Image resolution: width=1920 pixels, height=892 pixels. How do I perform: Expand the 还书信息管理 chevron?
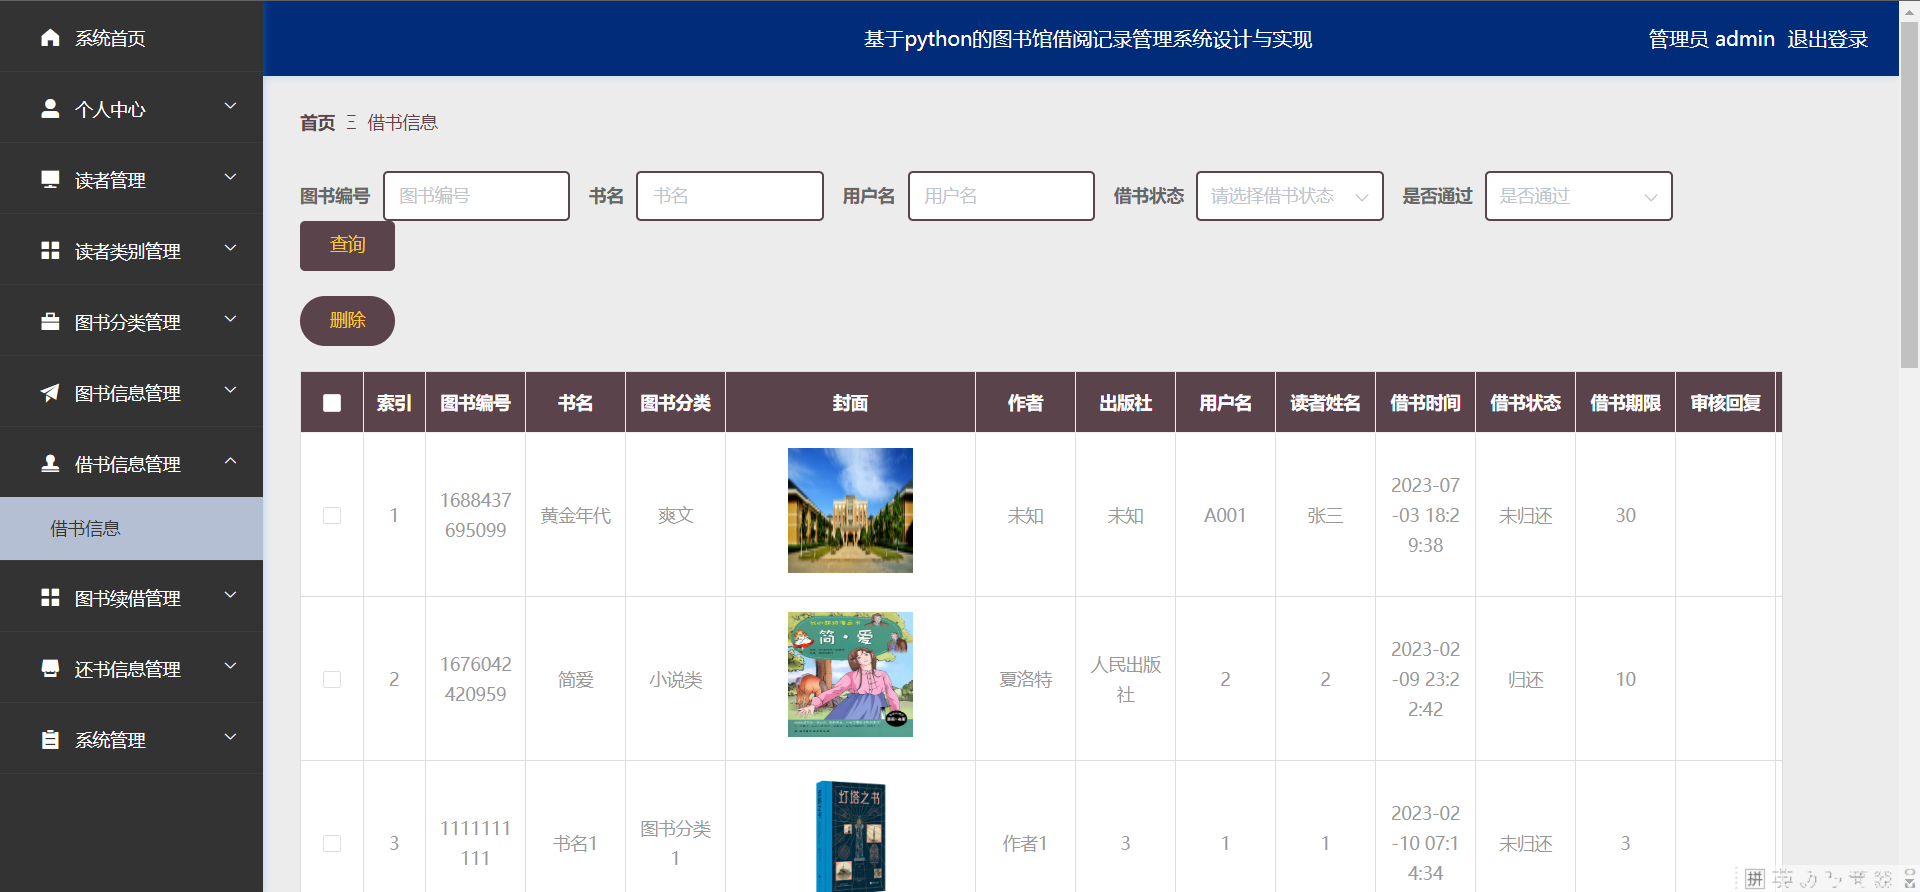230,666
